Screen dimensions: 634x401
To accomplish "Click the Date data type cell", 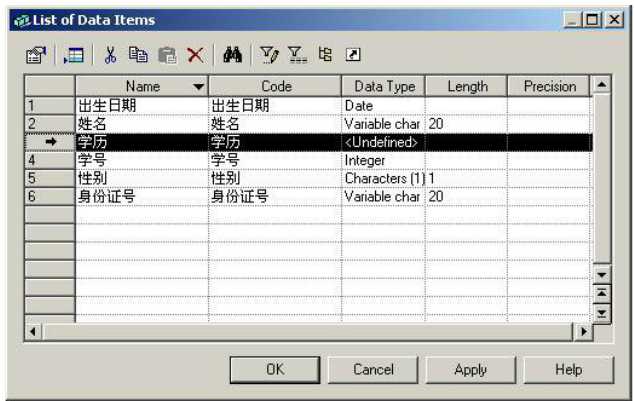I will click(x=383, y=106).
